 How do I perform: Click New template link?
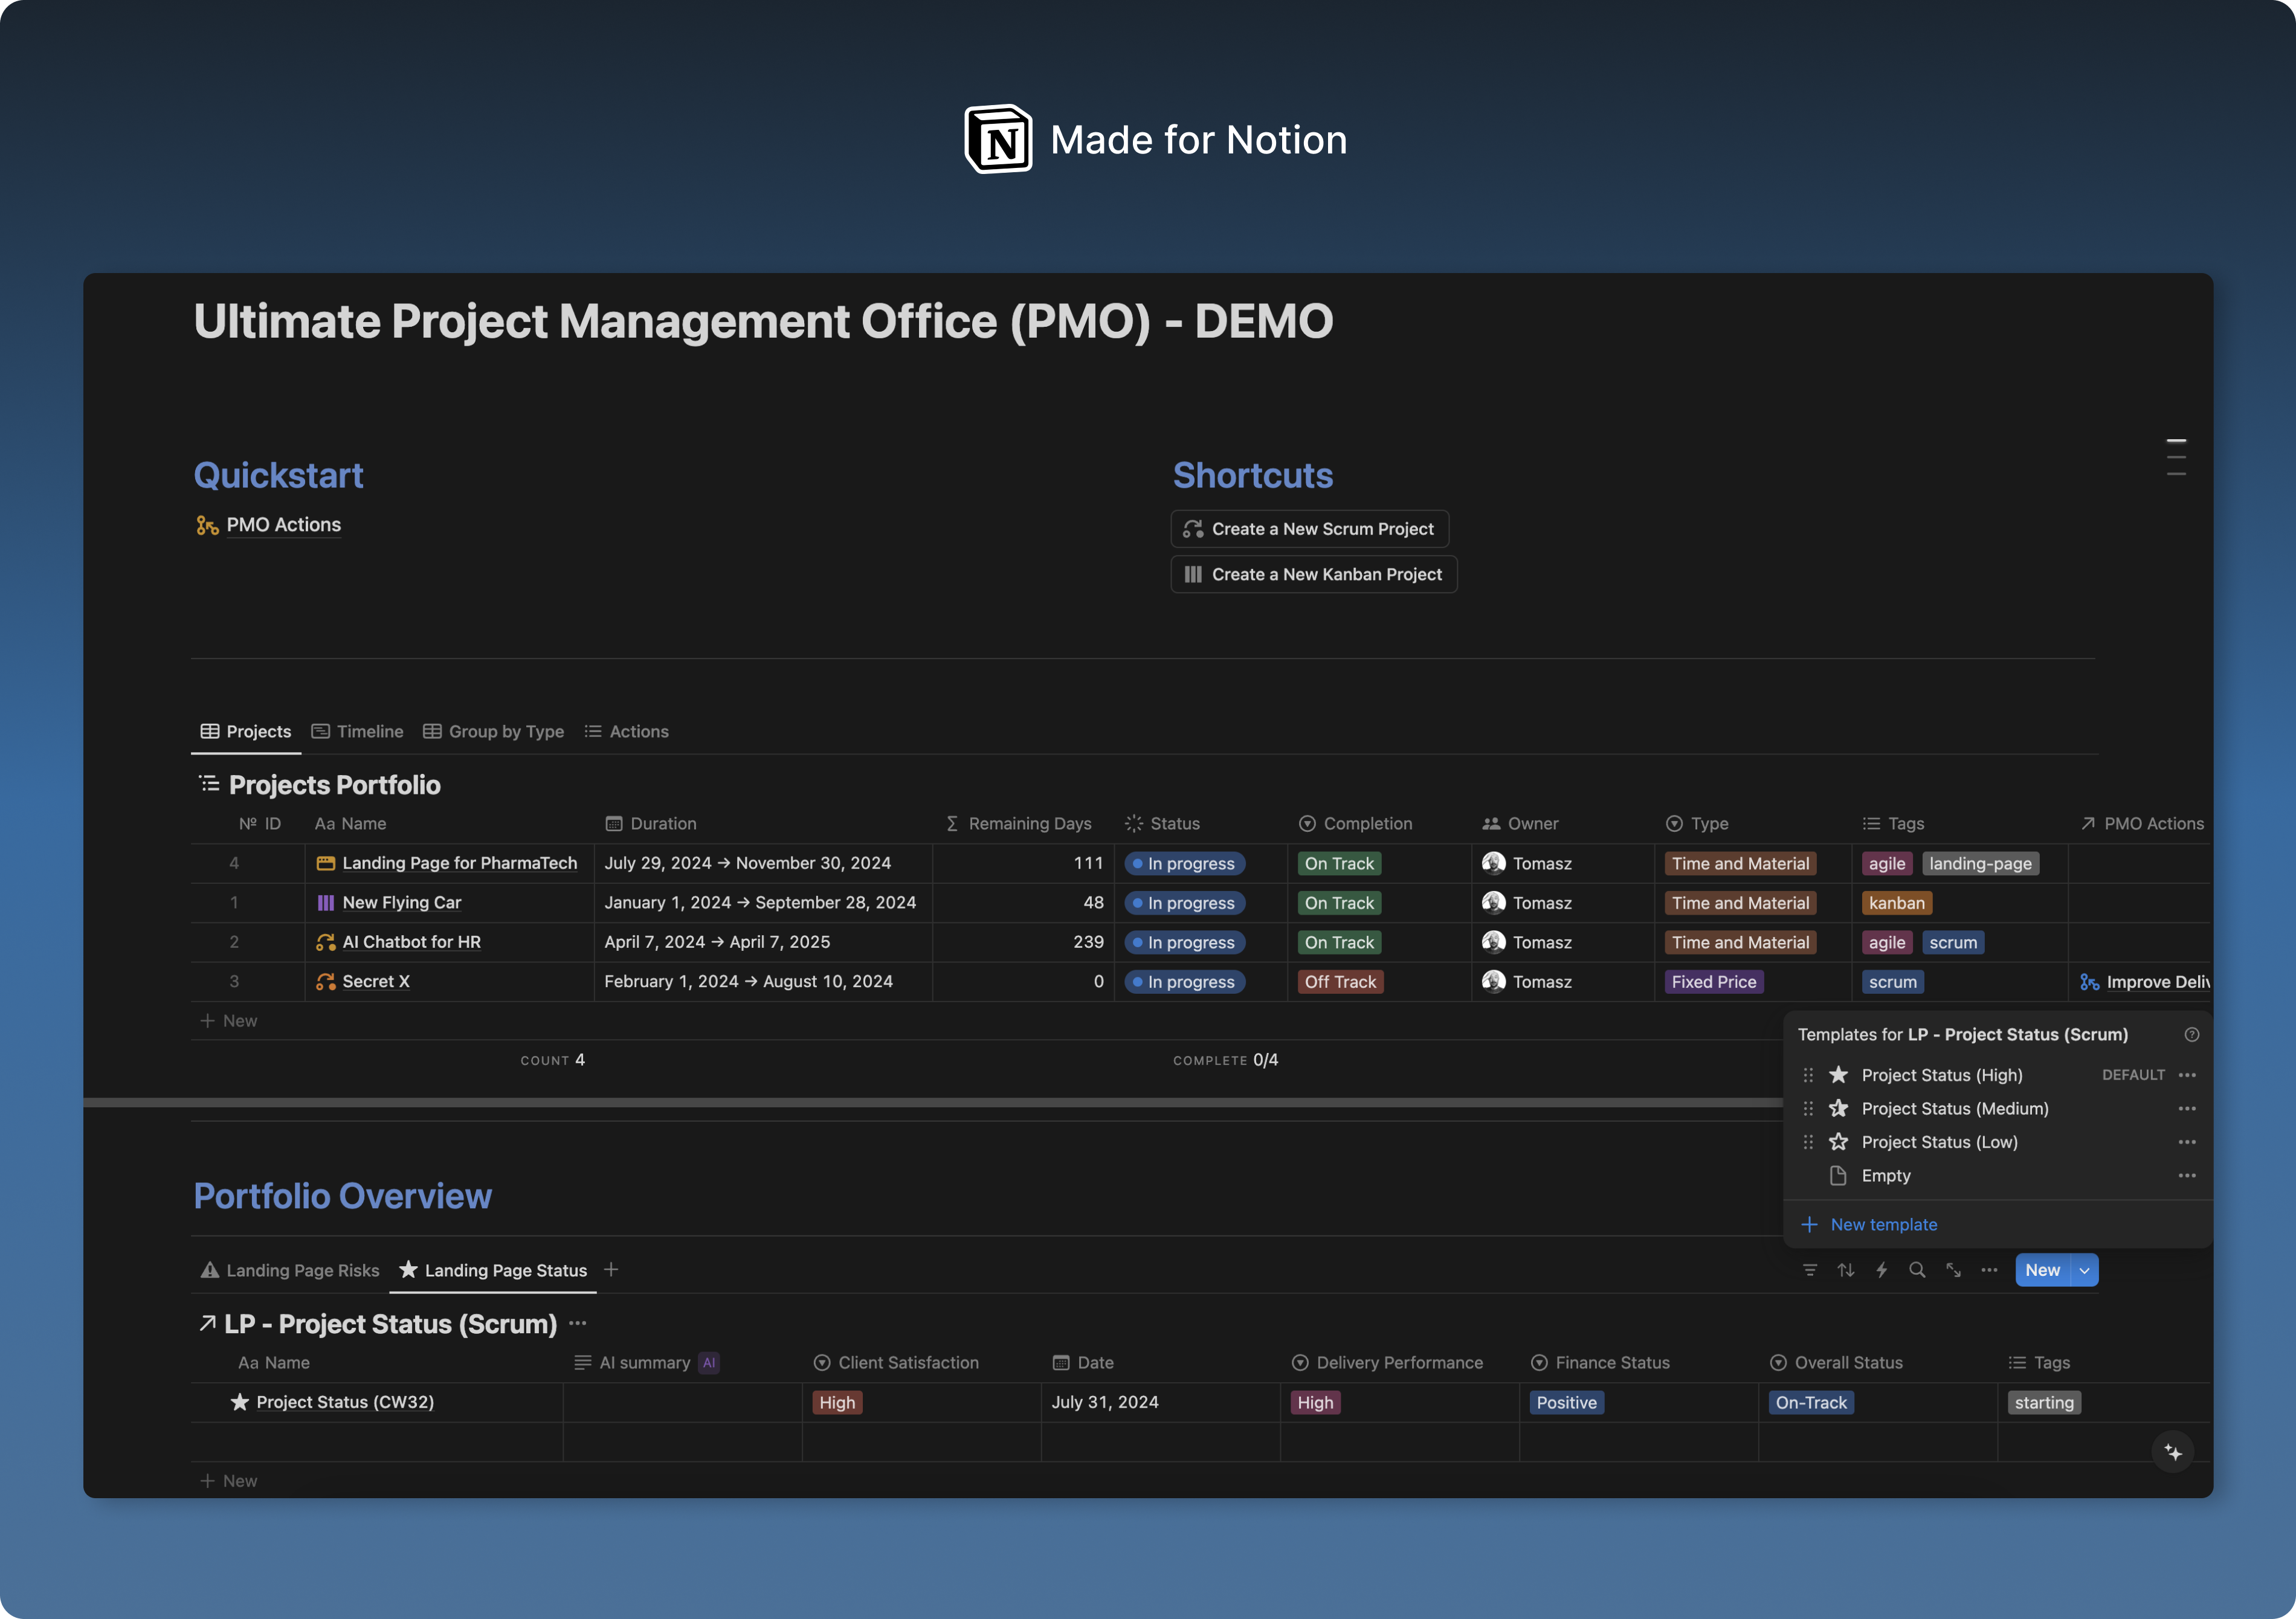tap(1870, 1225)
